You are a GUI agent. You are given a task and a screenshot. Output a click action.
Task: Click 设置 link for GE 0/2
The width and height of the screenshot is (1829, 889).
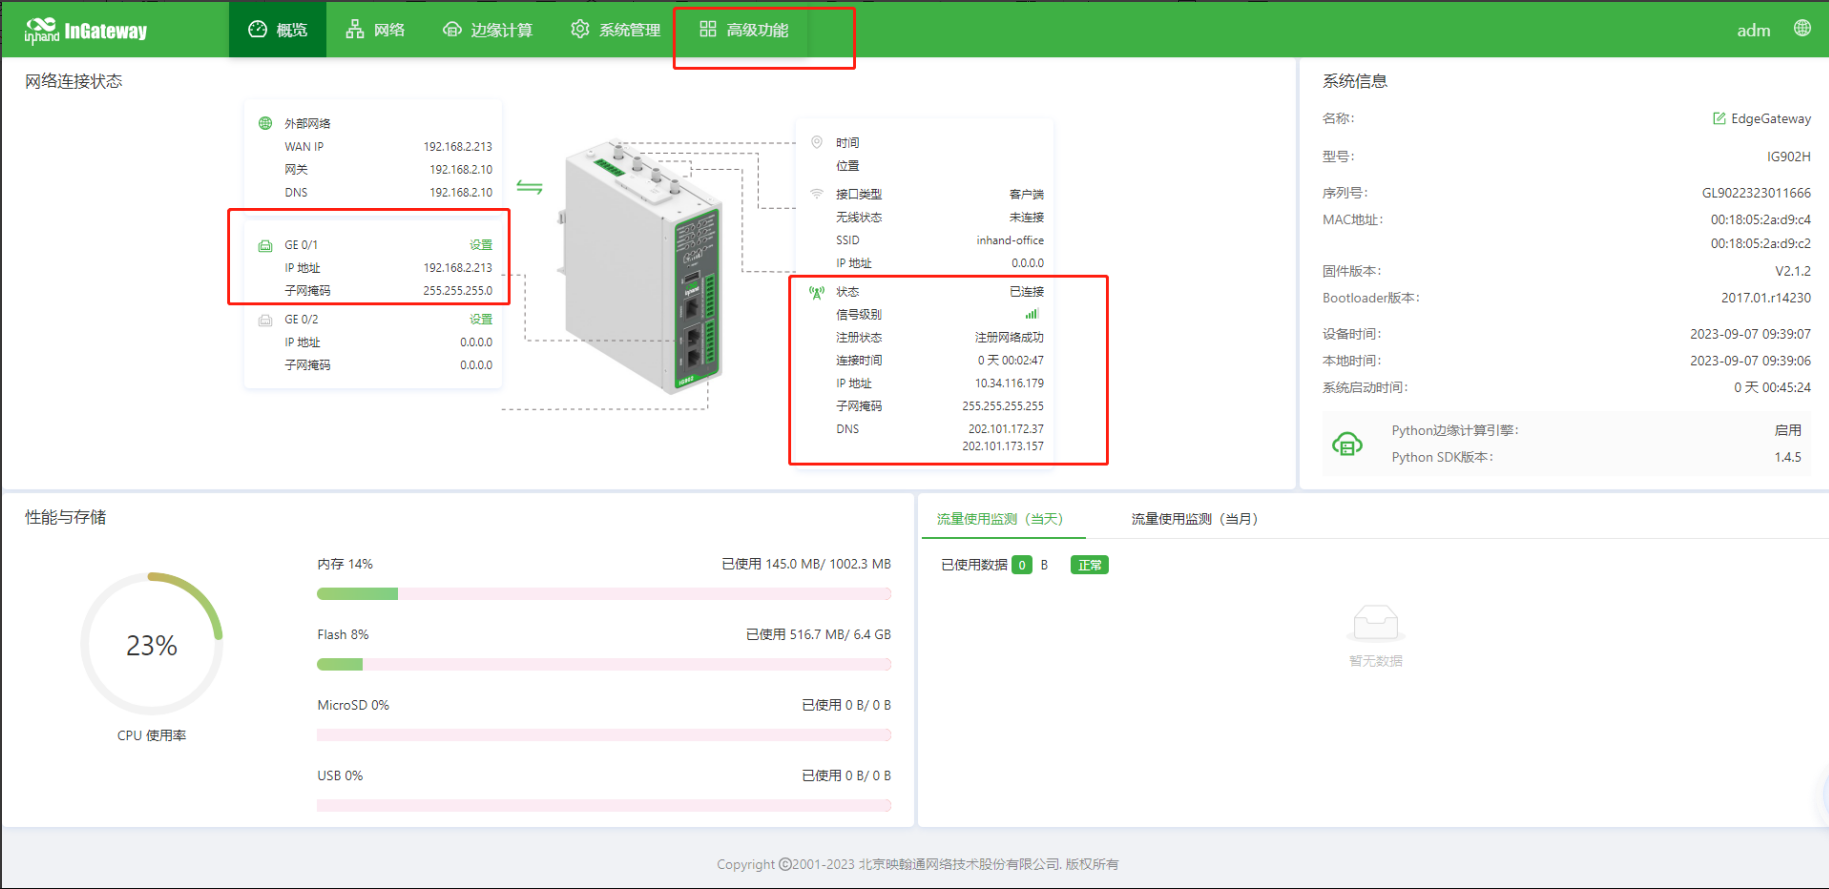[x=481, y=320]
